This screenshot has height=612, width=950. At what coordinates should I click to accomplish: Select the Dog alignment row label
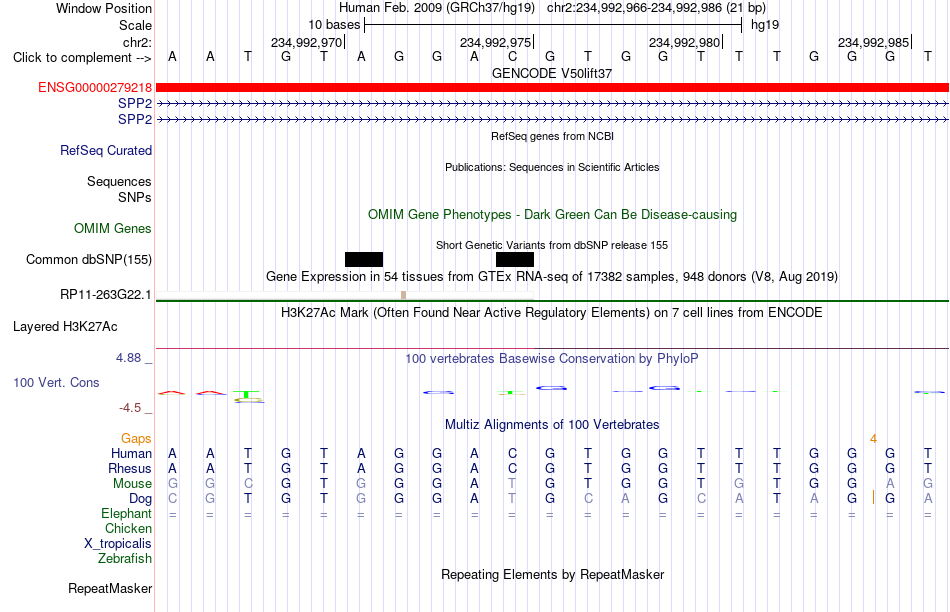(140, 499)
